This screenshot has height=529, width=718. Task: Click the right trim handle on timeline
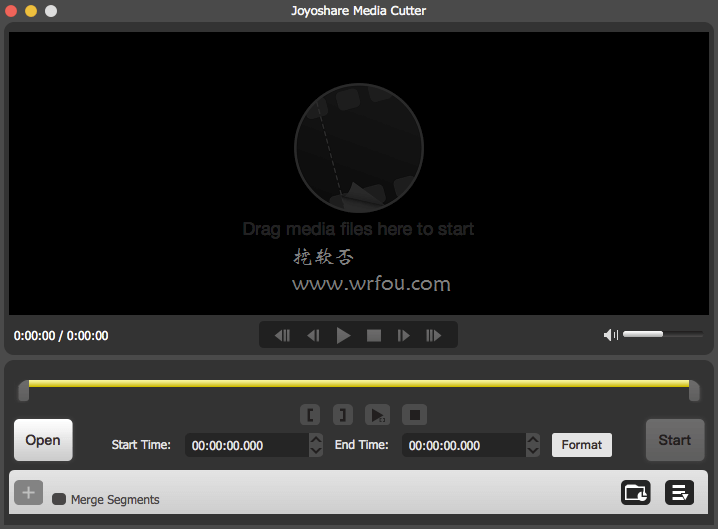coord(695,391)
